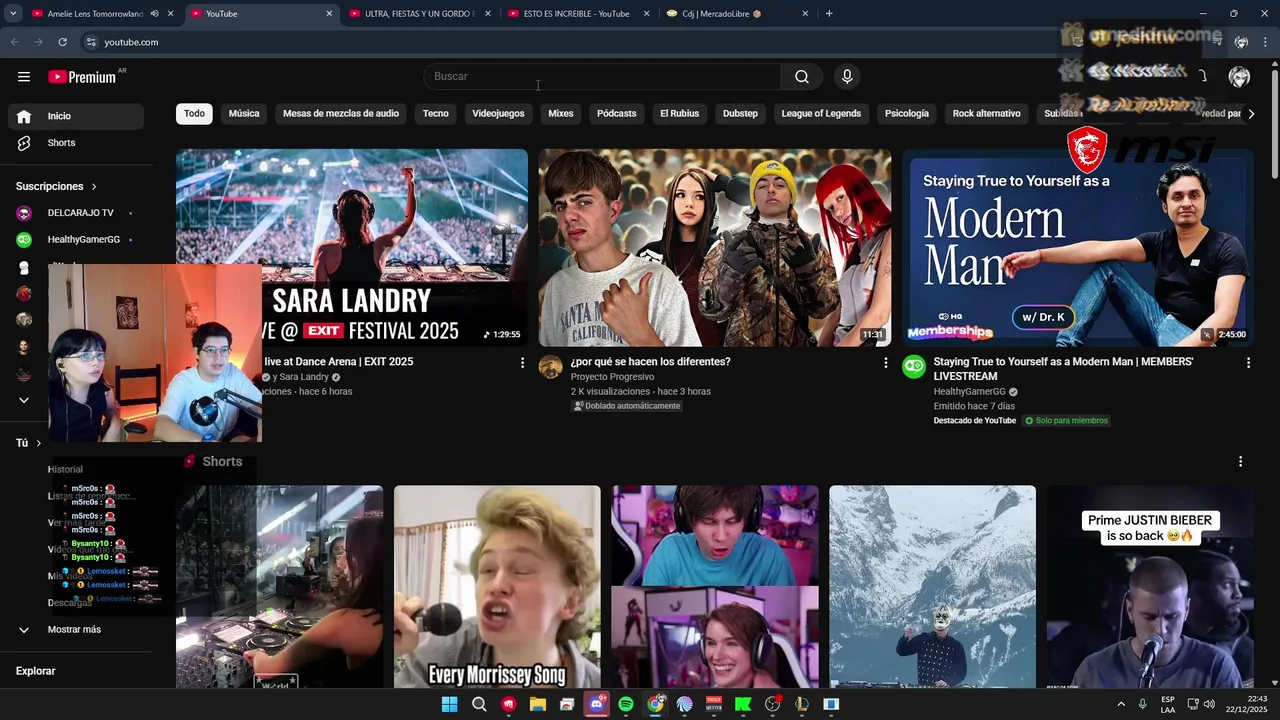1280x720 pixels.
Task: Select the Todo filter chip
Action: tap(194, 114)
